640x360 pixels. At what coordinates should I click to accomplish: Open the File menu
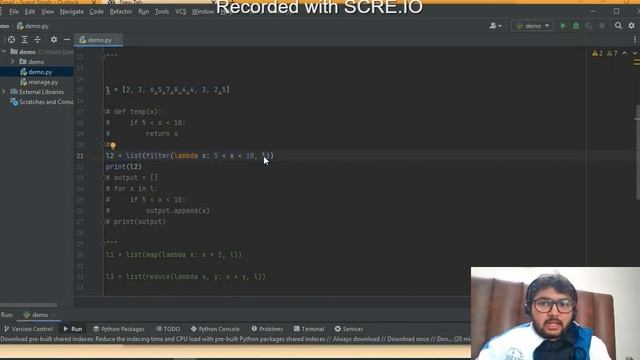point(14,11)
